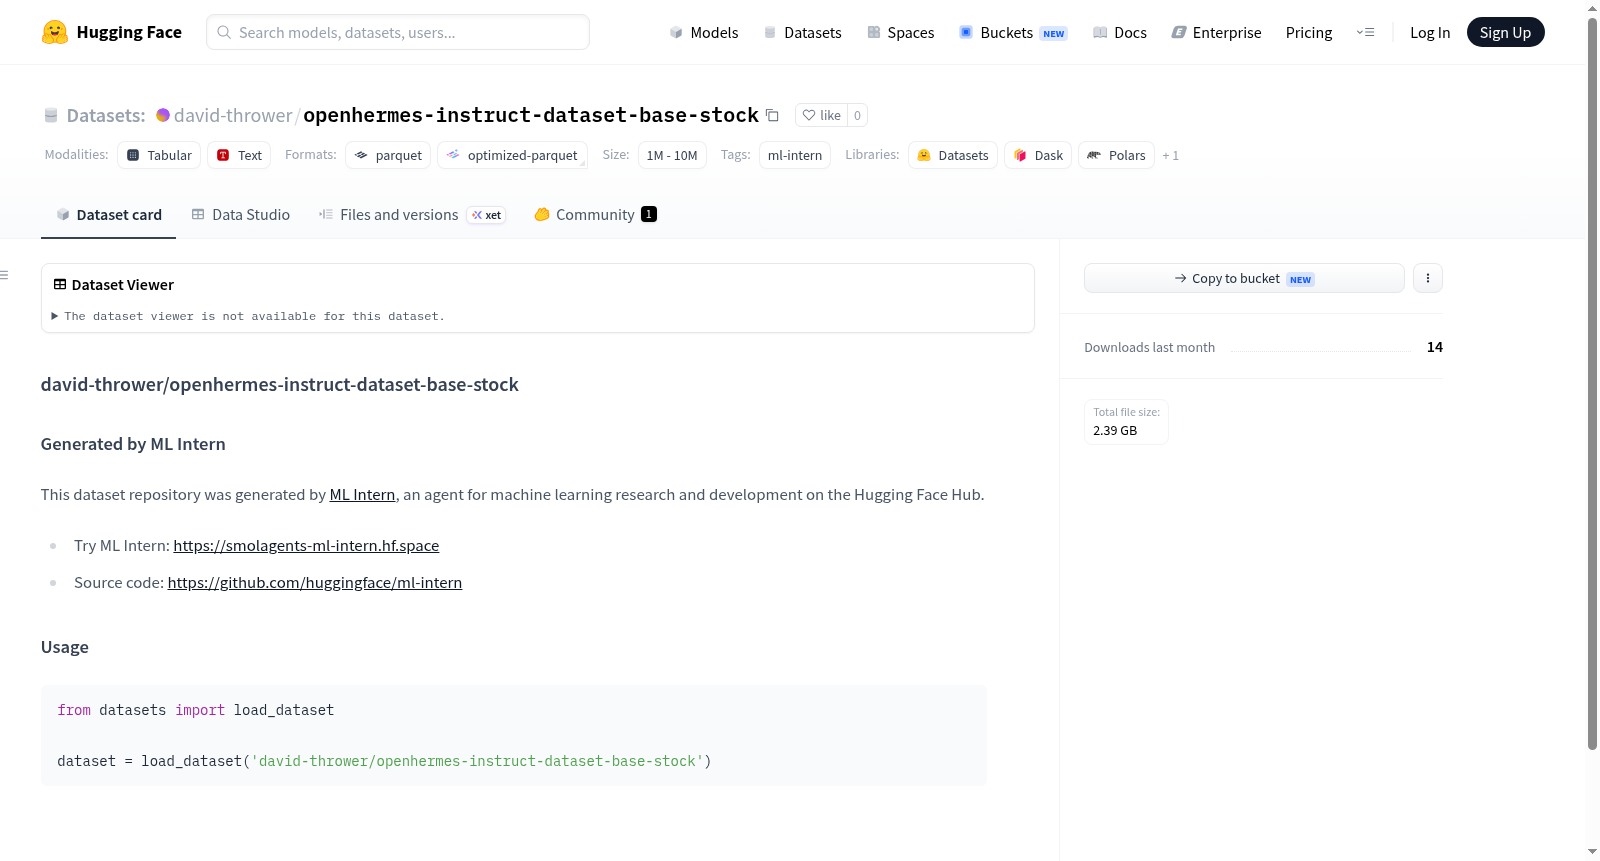
Task: Switch to the Data Studio tab
Action: pyautogui.click(x=241, y=214)
